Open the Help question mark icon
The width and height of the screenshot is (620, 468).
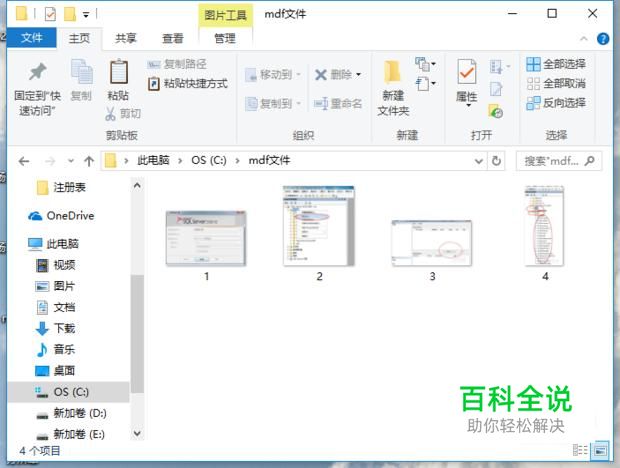pos(603,39)
